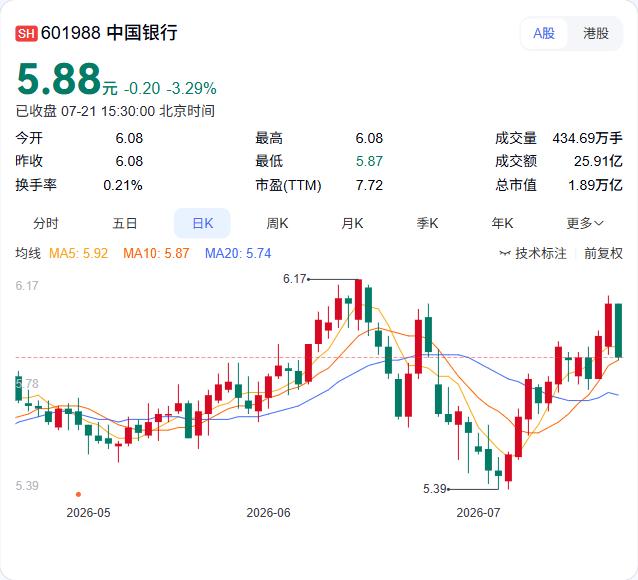The image size is (638, 580).
Task: Select the 月K chart tab
Action: pyautogui.click(x=352, y=223)
